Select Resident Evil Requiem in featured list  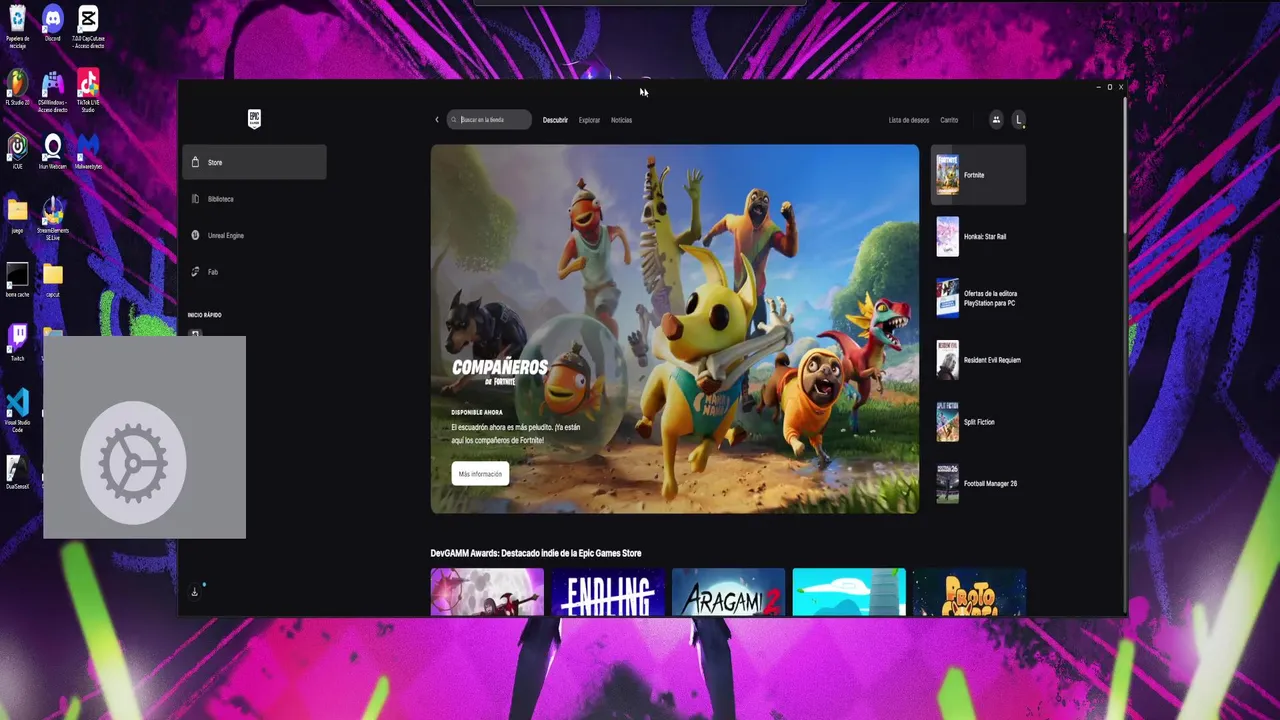click(978, 360)
